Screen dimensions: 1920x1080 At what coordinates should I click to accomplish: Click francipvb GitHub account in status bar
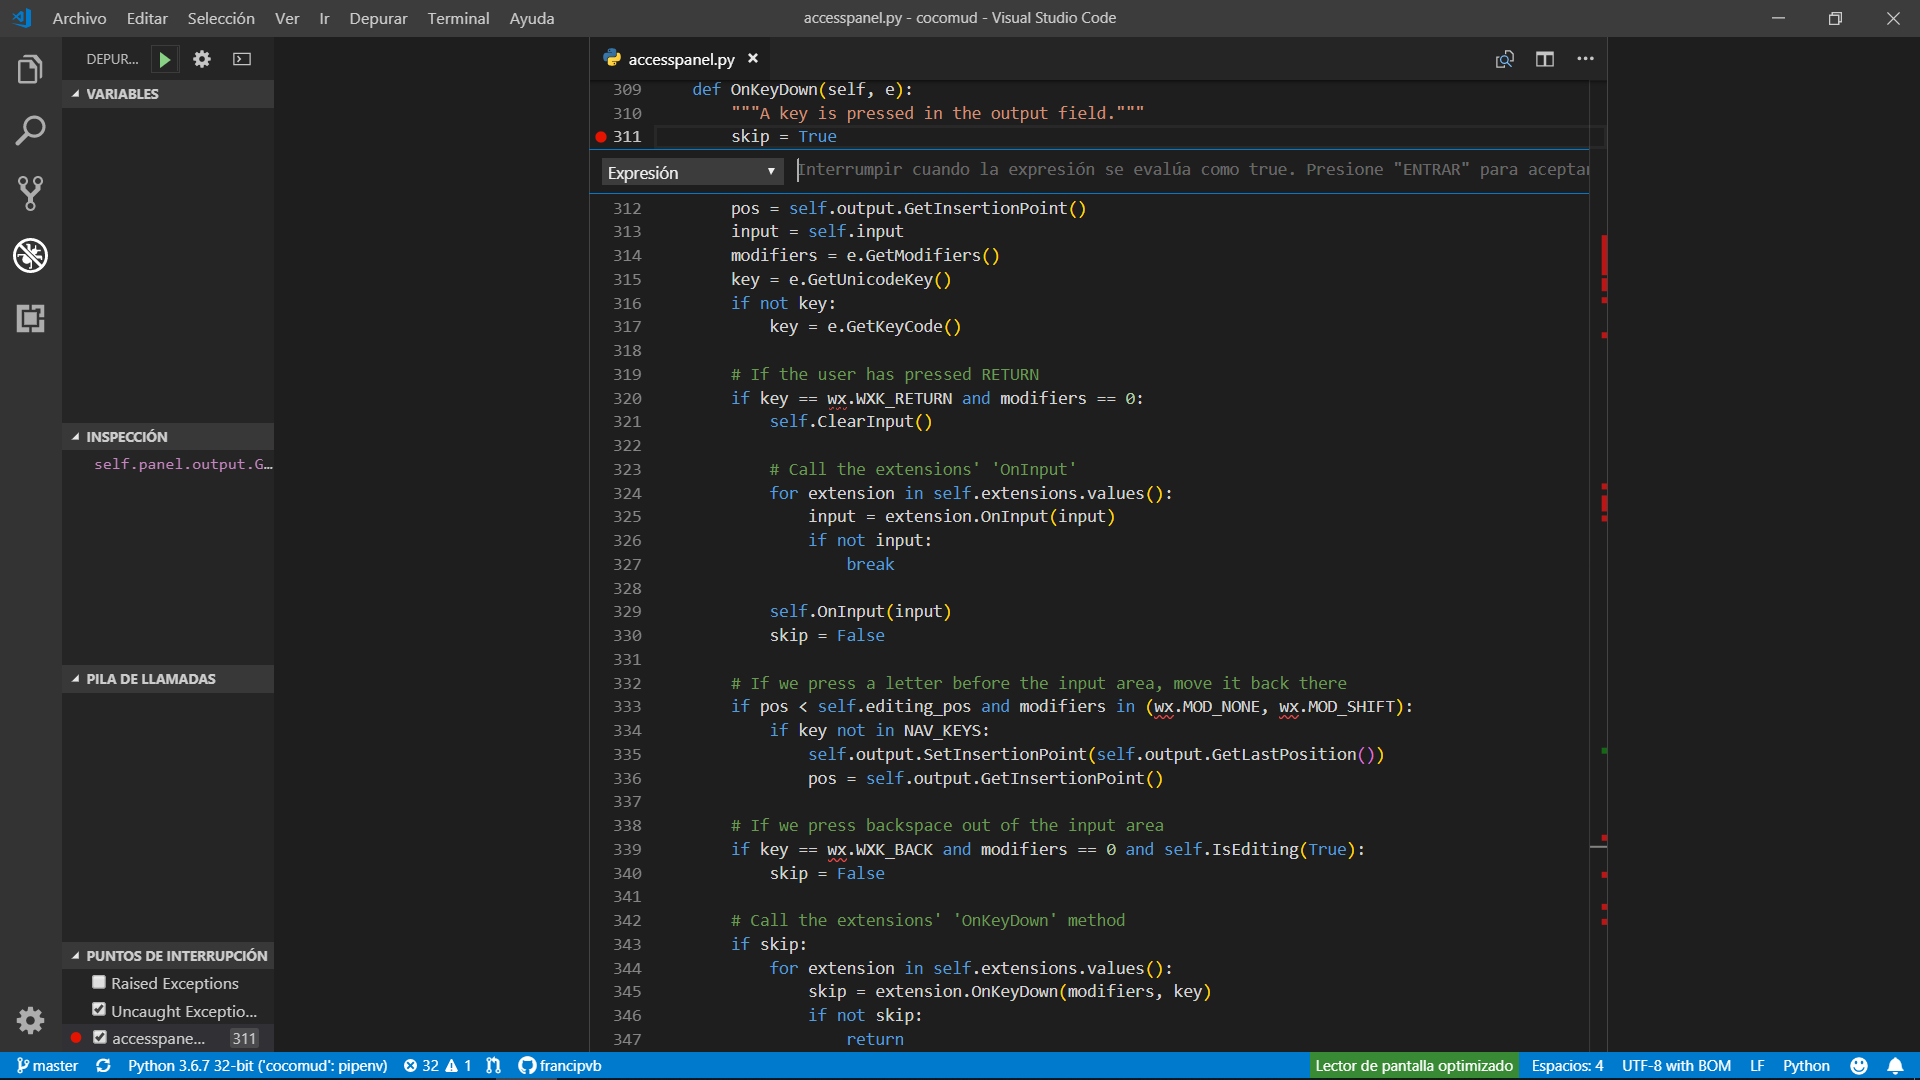(560, 1066)
